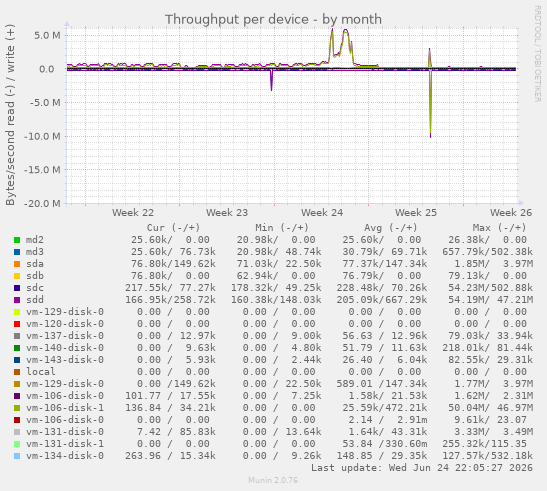Click the 'Week 22' axis label

tap(133, 213)
